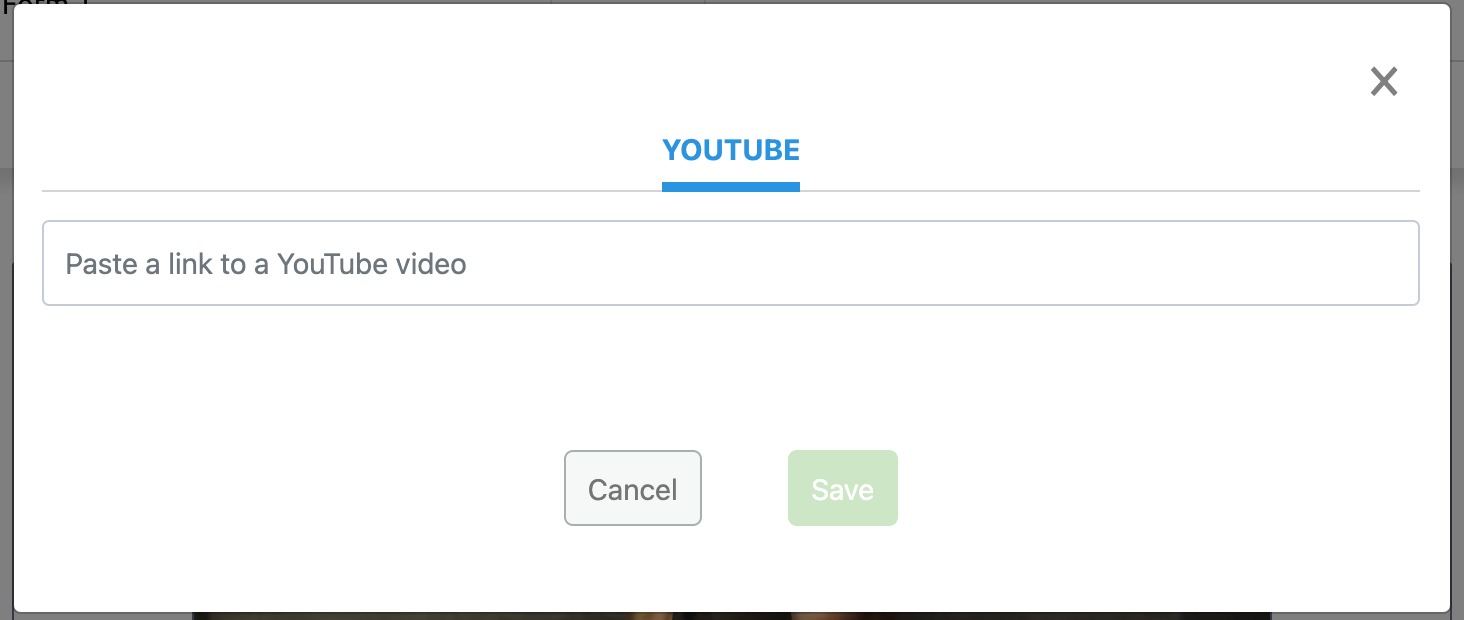The image size is (1464, 620).
Task: Select the 'Paste a link to a YouTube video' box
Action: coord(730,263)
